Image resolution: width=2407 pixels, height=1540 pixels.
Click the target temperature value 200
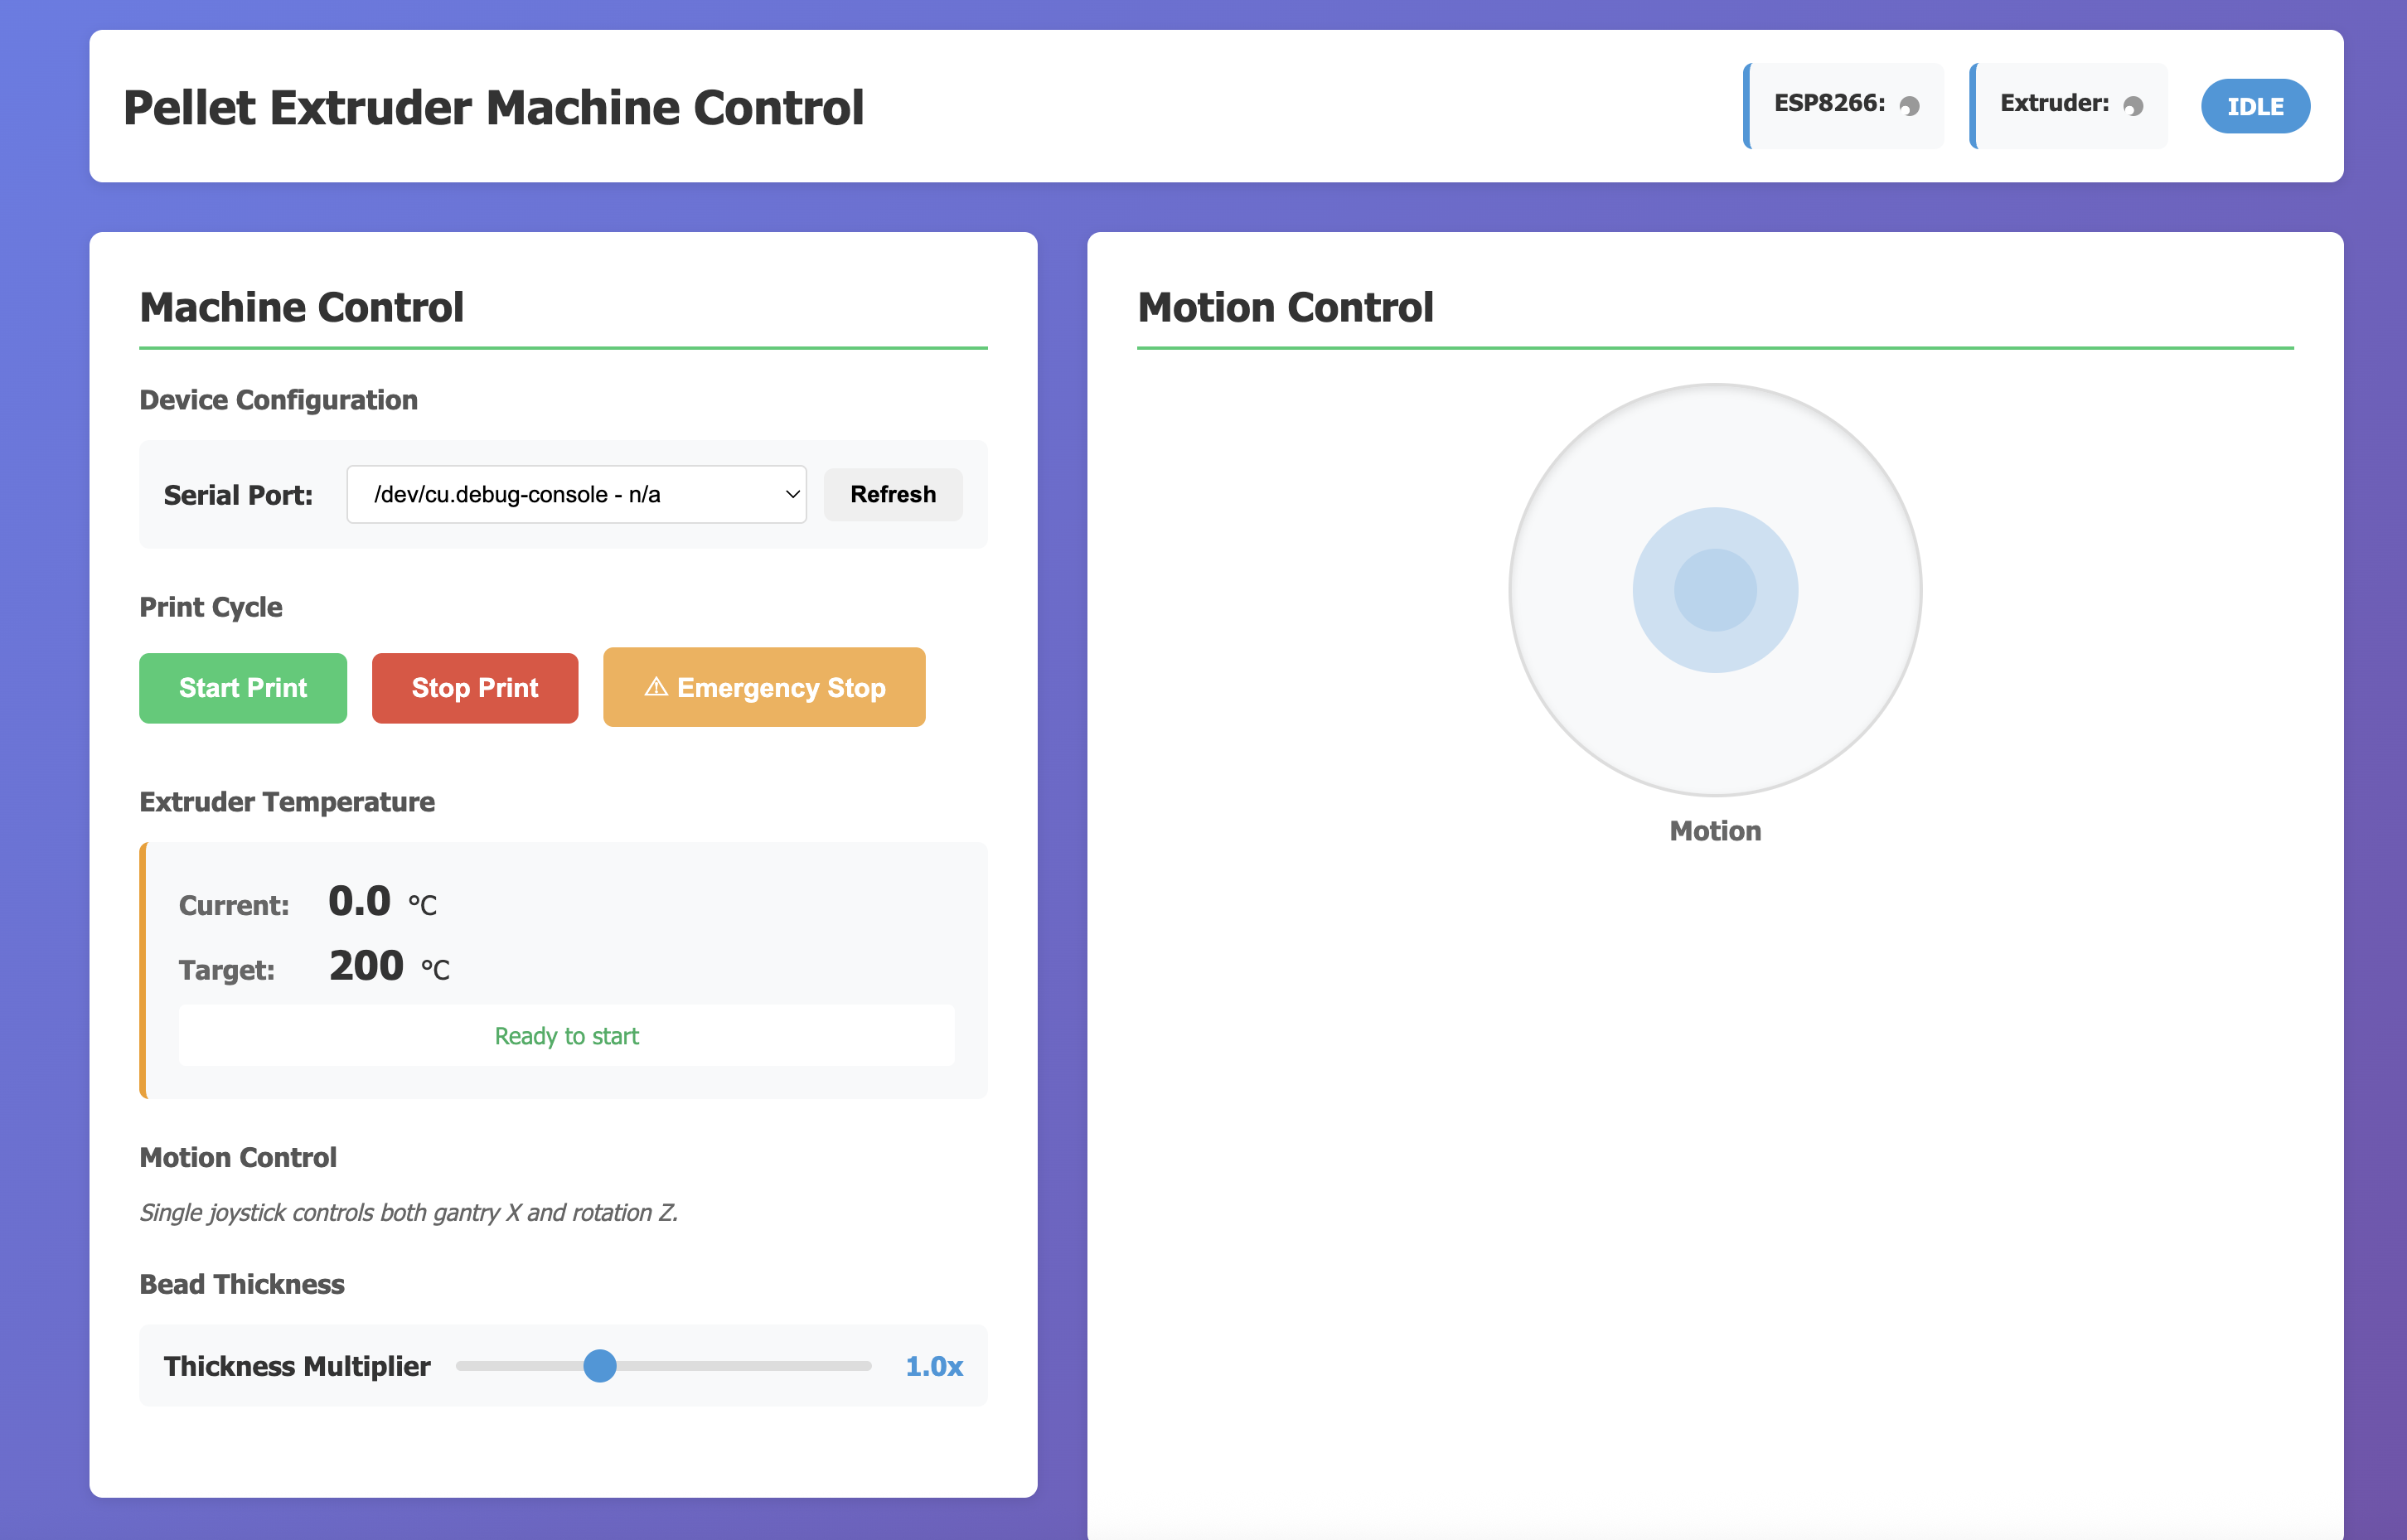pyautogui.click(x=366, y=966)
